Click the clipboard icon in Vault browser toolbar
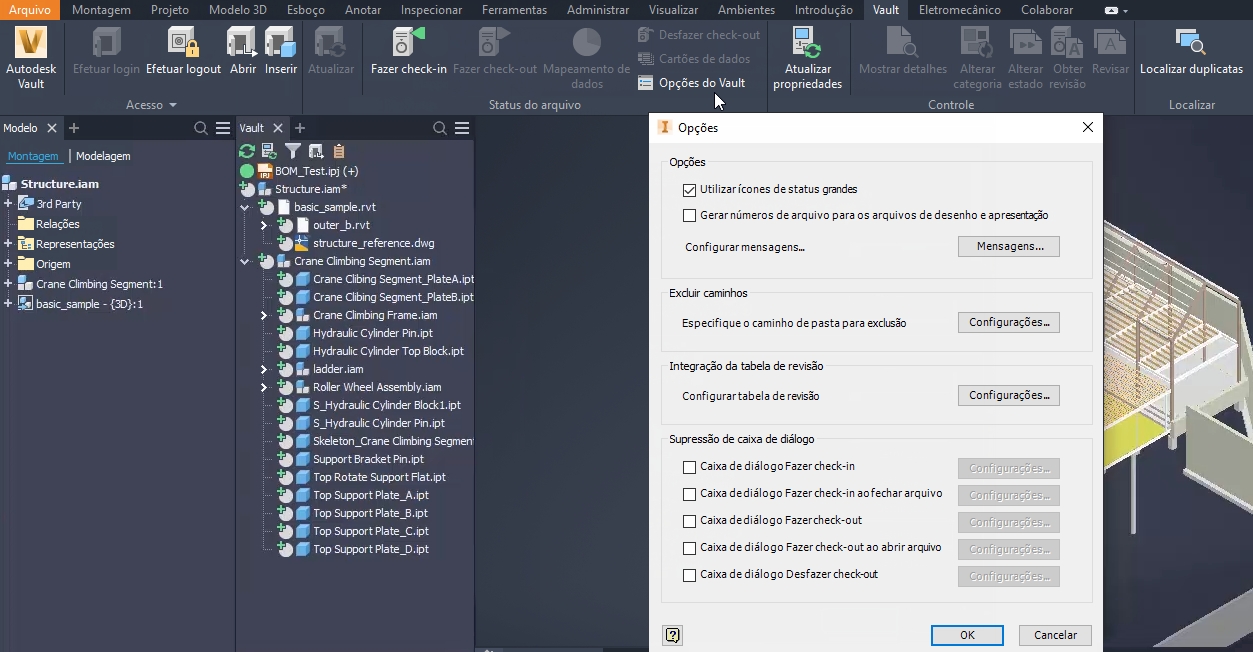Viewport: 1253px width, 652px height. click(x=339, y=151)
